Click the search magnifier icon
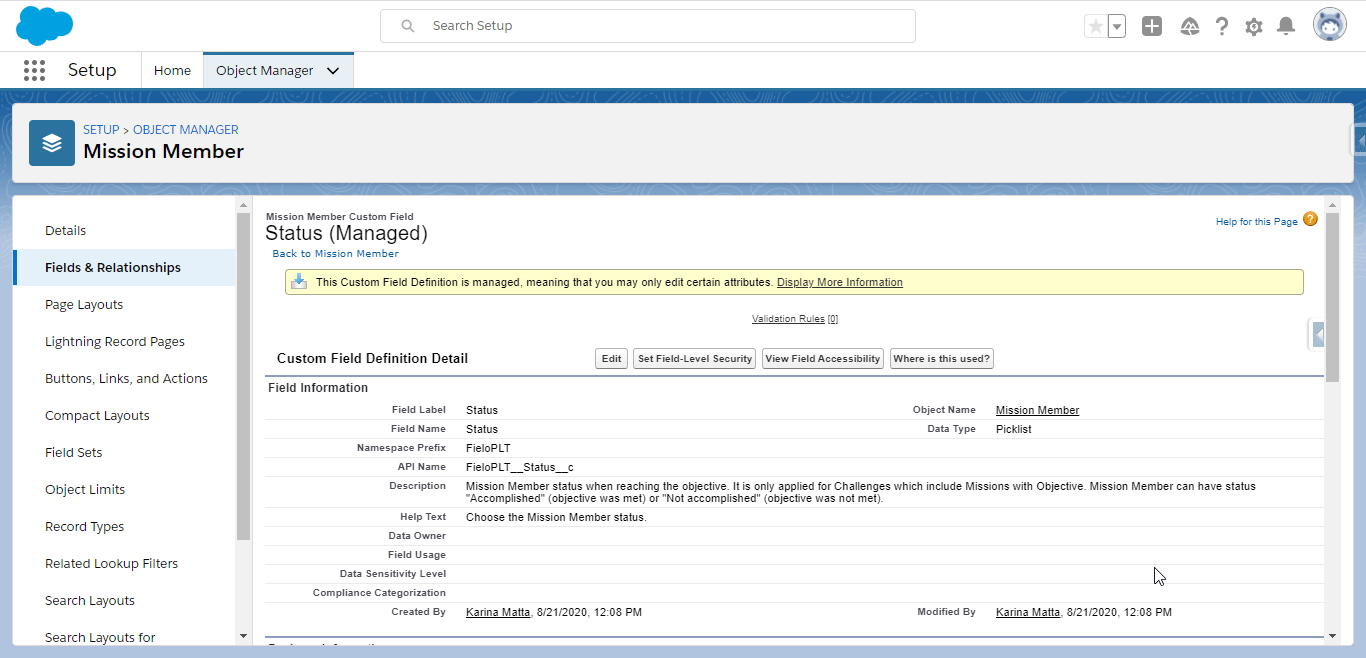1366x658 pixels. coord(408,26)
